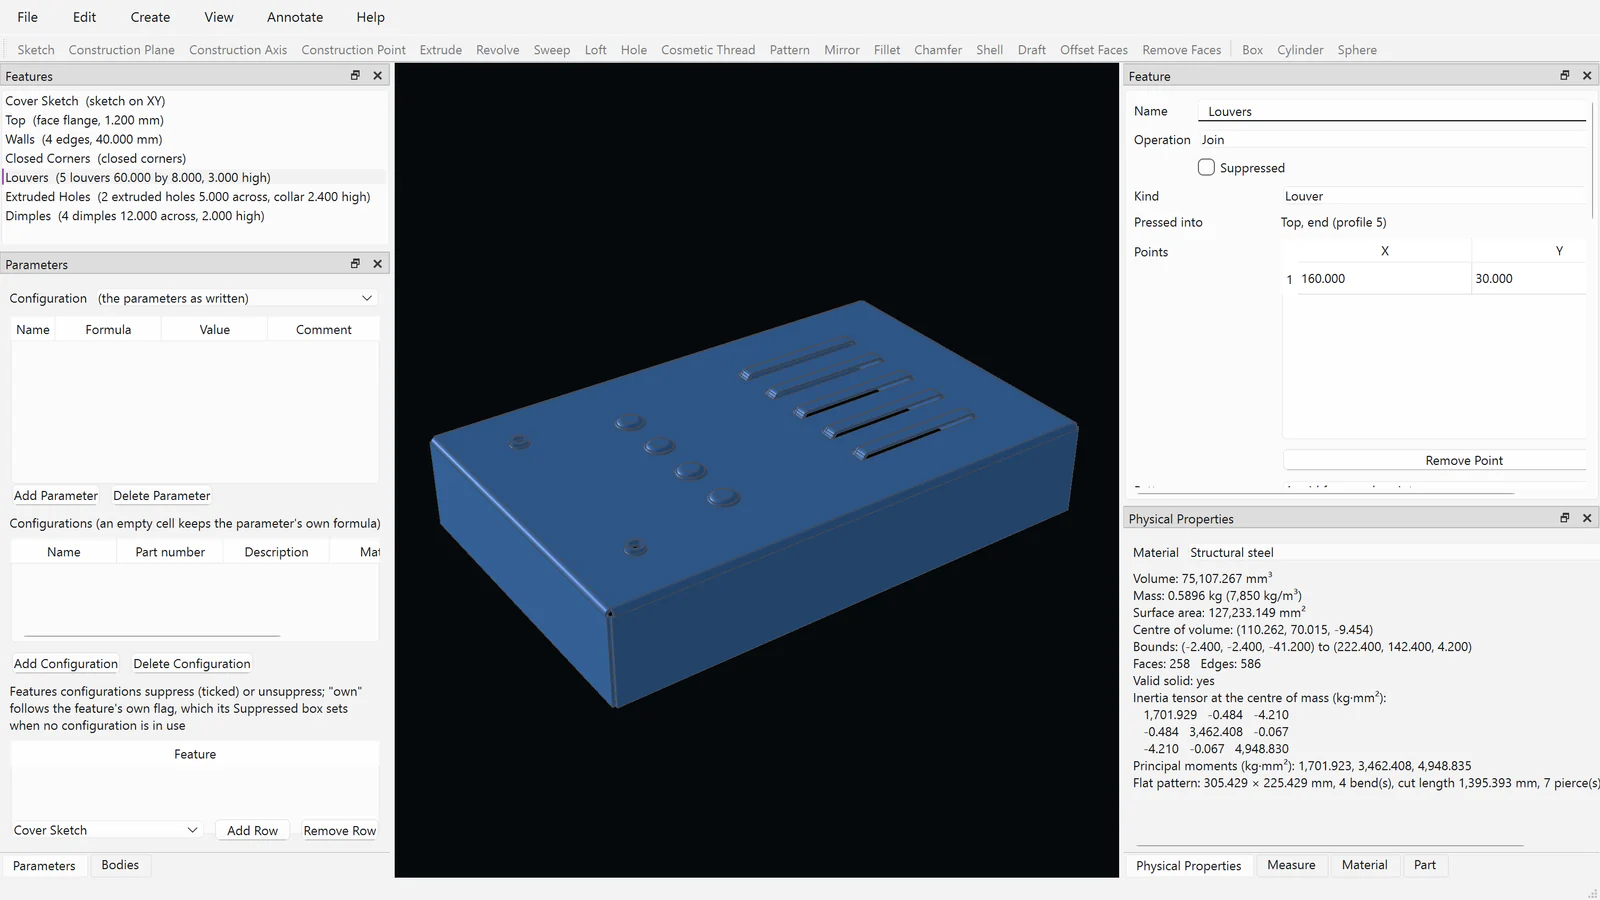Open the File menu
The width and height of the screenshot is (1600, 900).
pos(28,17)
